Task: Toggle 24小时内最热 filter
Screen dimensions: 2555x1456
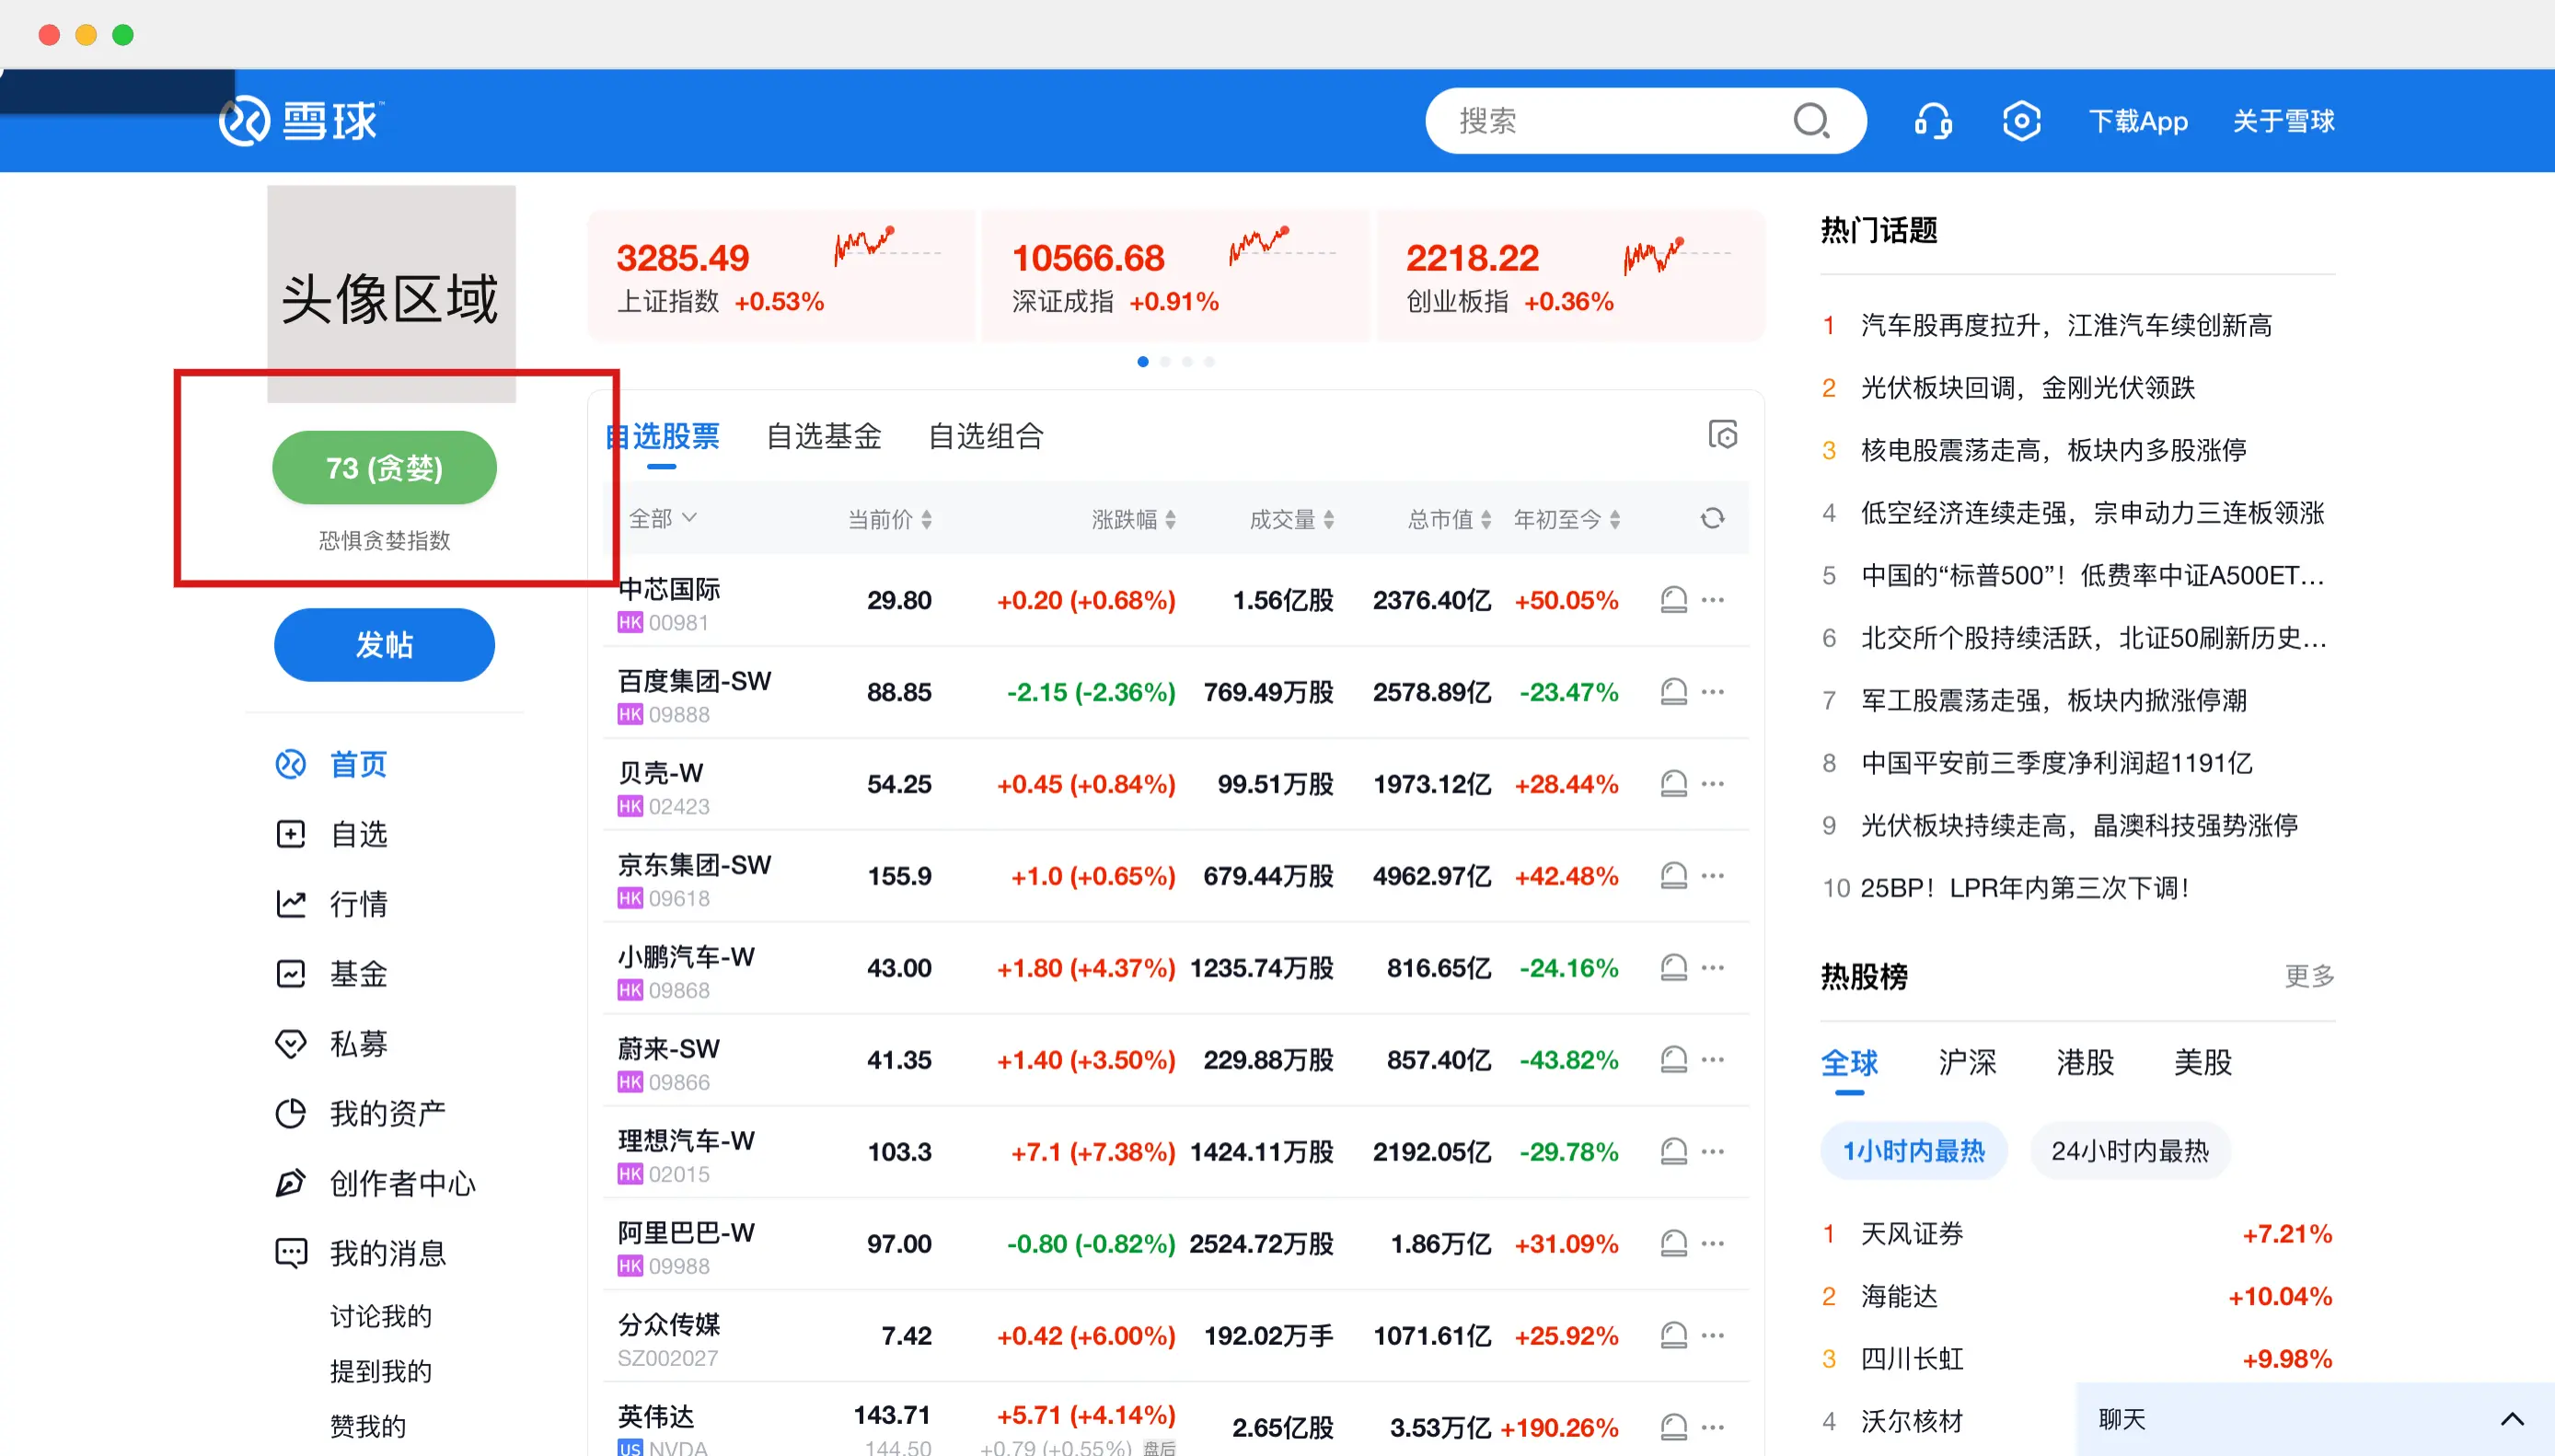Action: click(2130, 1151)
